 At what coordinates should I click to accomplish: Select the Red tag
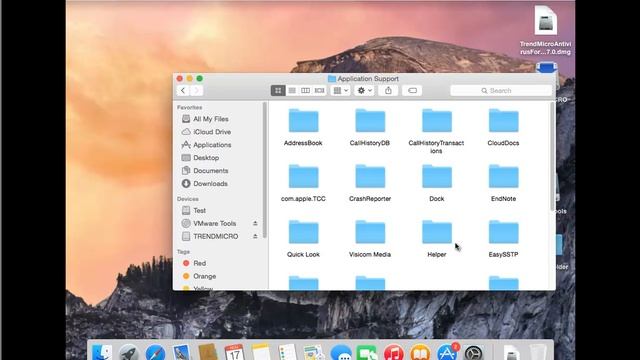coord(194,263)
